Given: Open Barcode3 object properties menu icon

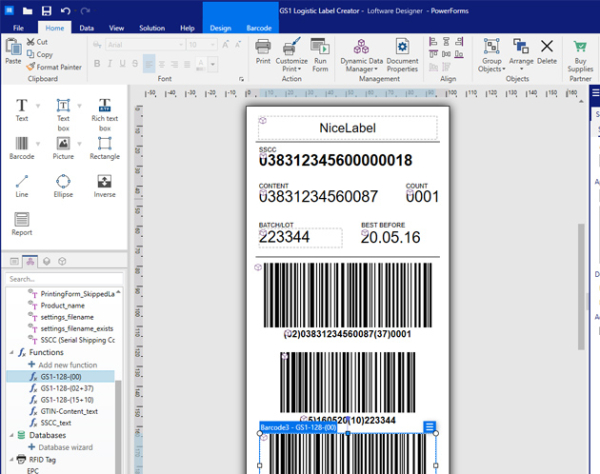Looking at the screenshot, I should pos(429,426).
